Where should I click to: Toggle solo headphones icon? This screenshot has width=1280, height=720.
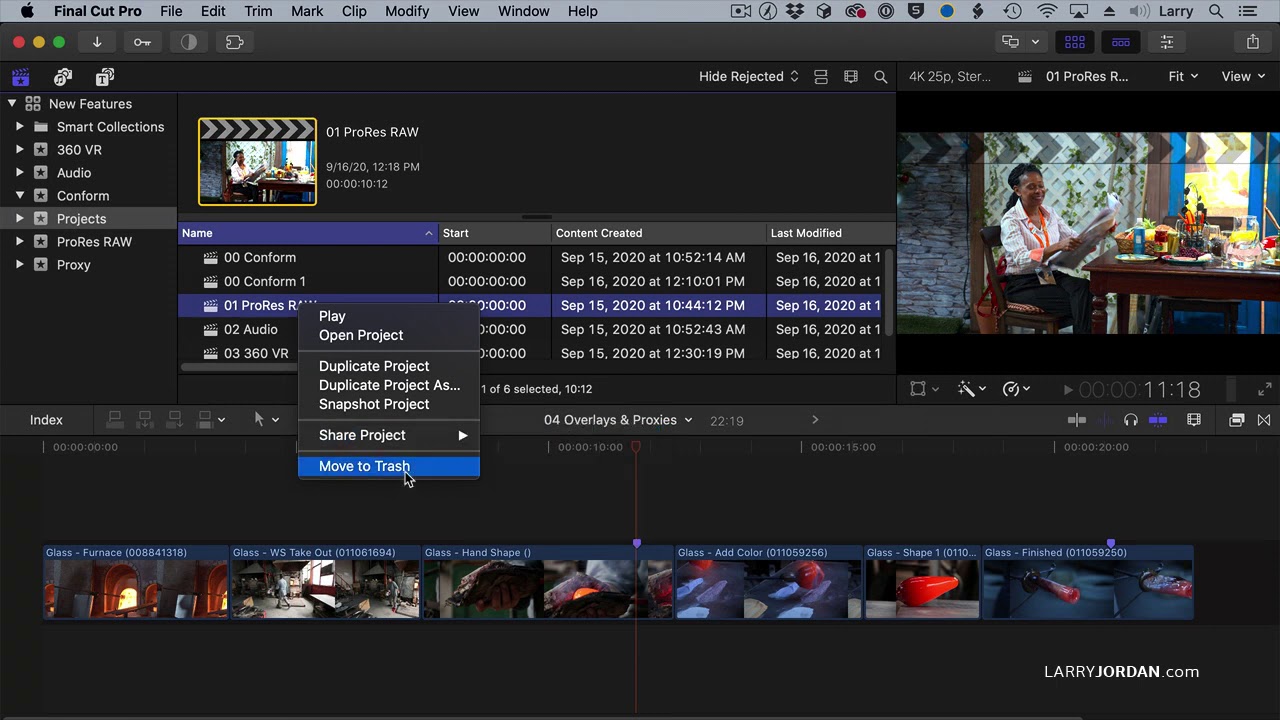pos(1131,420)
